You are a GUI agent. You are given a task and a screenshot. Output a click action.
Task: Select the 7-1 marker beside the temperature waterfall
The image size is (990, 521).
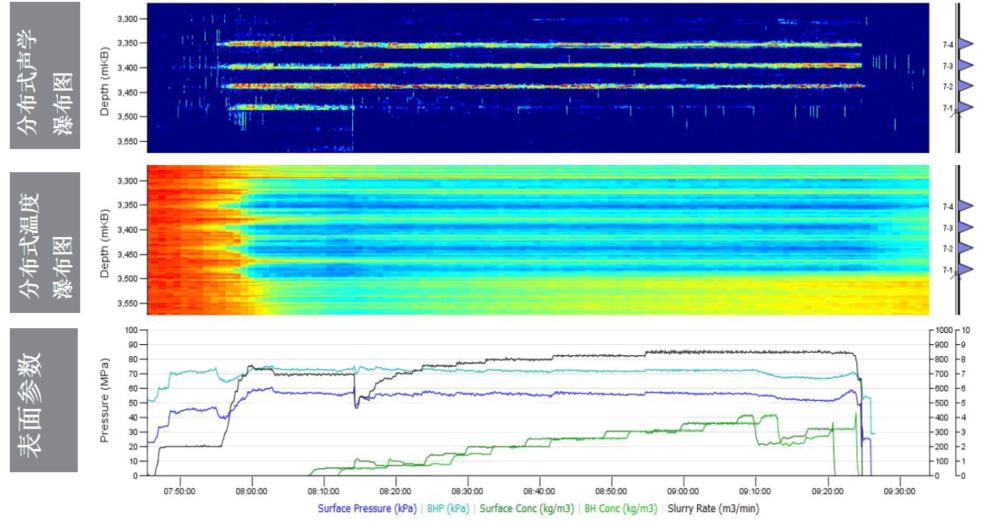(x=965, y=270)
